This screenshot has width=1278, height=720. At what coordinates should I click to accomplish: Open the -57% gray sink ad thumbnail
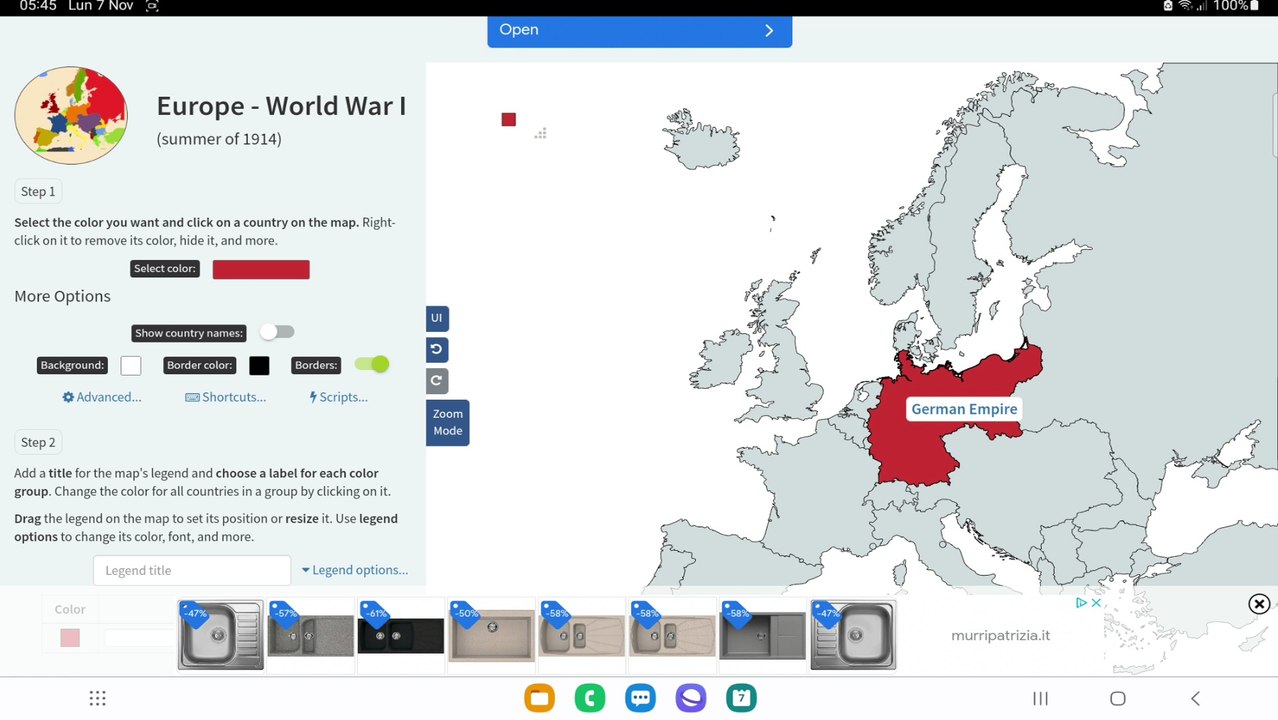point(311,634)
